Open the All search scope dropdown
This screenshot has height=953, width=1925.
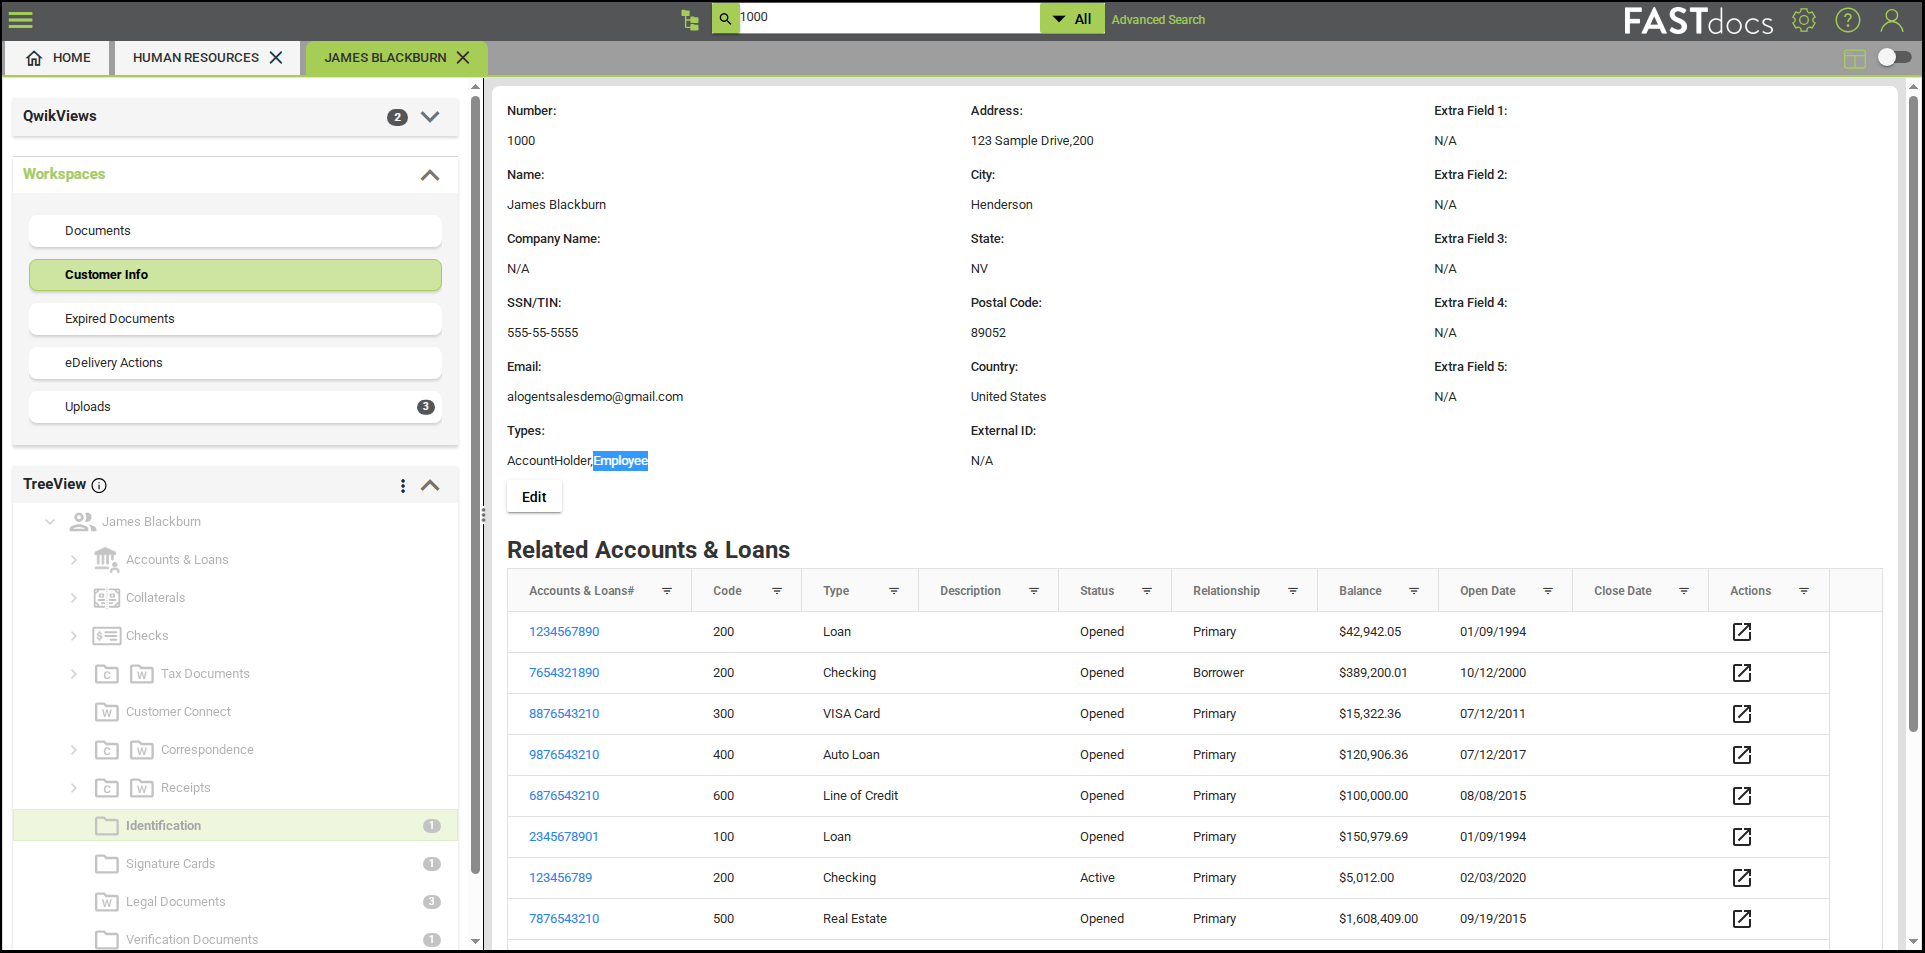(1072, 19)
